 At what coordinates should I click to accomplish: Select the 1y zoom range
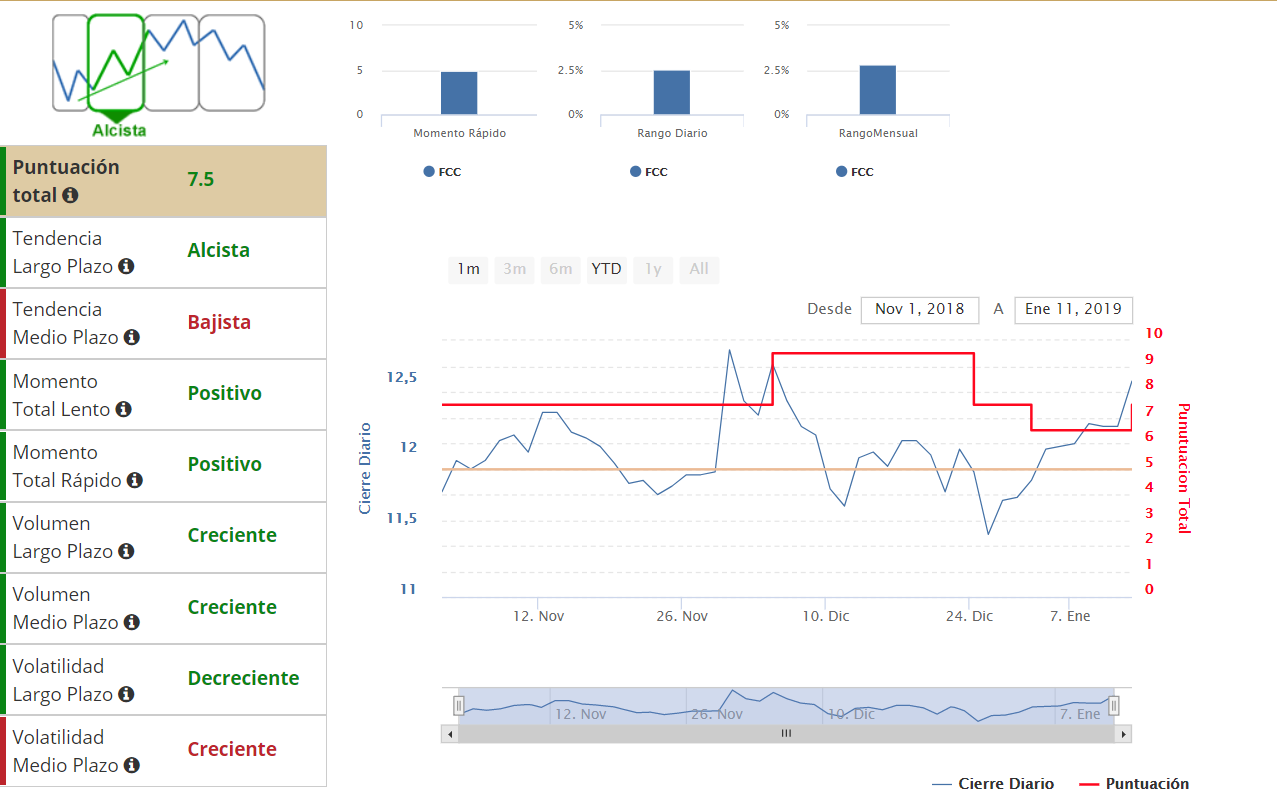click(x=652, y=269)
